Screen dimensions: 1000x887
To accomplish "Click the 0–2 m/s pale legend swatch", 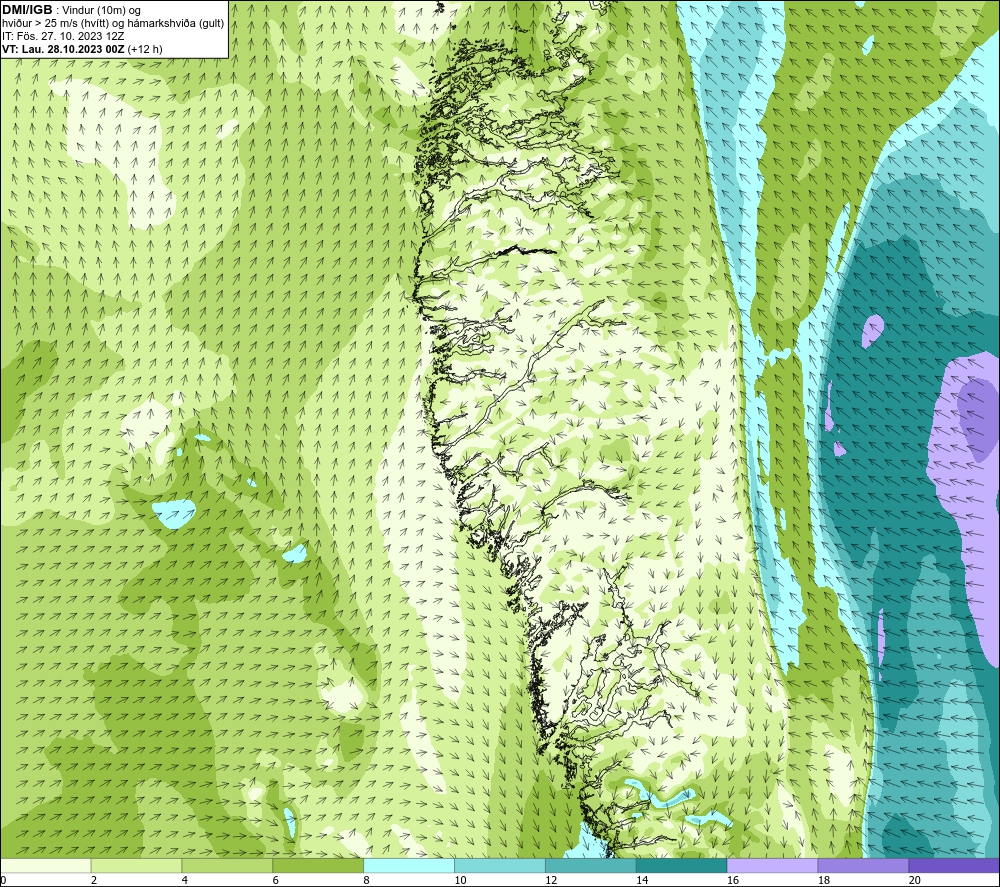I will [46, 865].
